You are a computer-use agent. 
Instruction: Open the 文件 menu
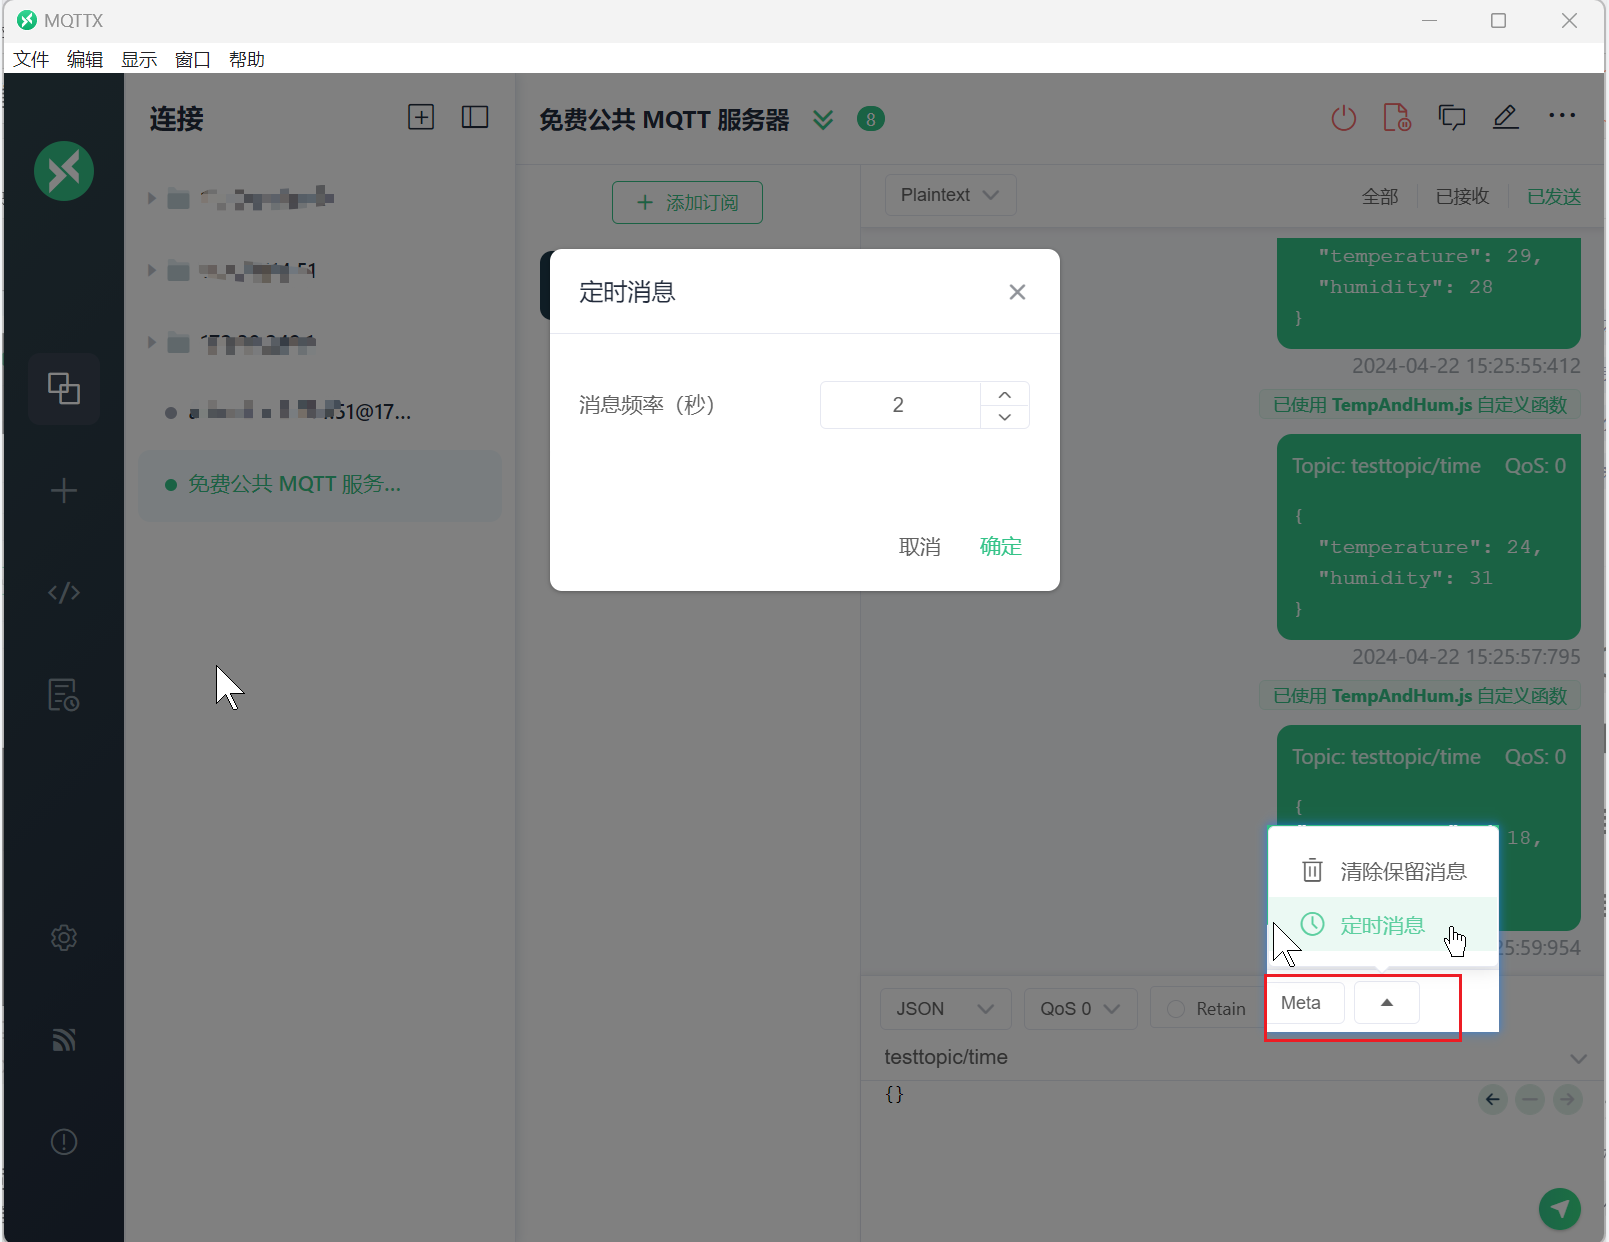click(x=31, y=59)
